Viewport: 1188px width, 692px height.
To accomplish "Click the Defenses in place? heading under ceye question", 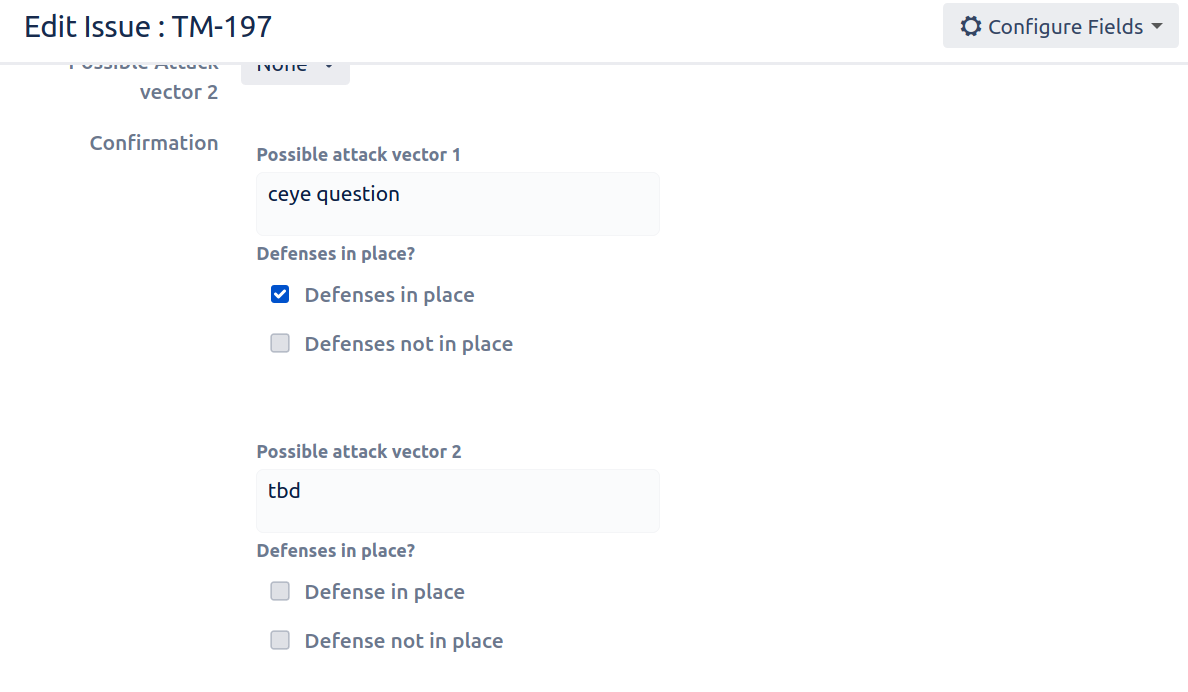I will click(x=336, y=254).
